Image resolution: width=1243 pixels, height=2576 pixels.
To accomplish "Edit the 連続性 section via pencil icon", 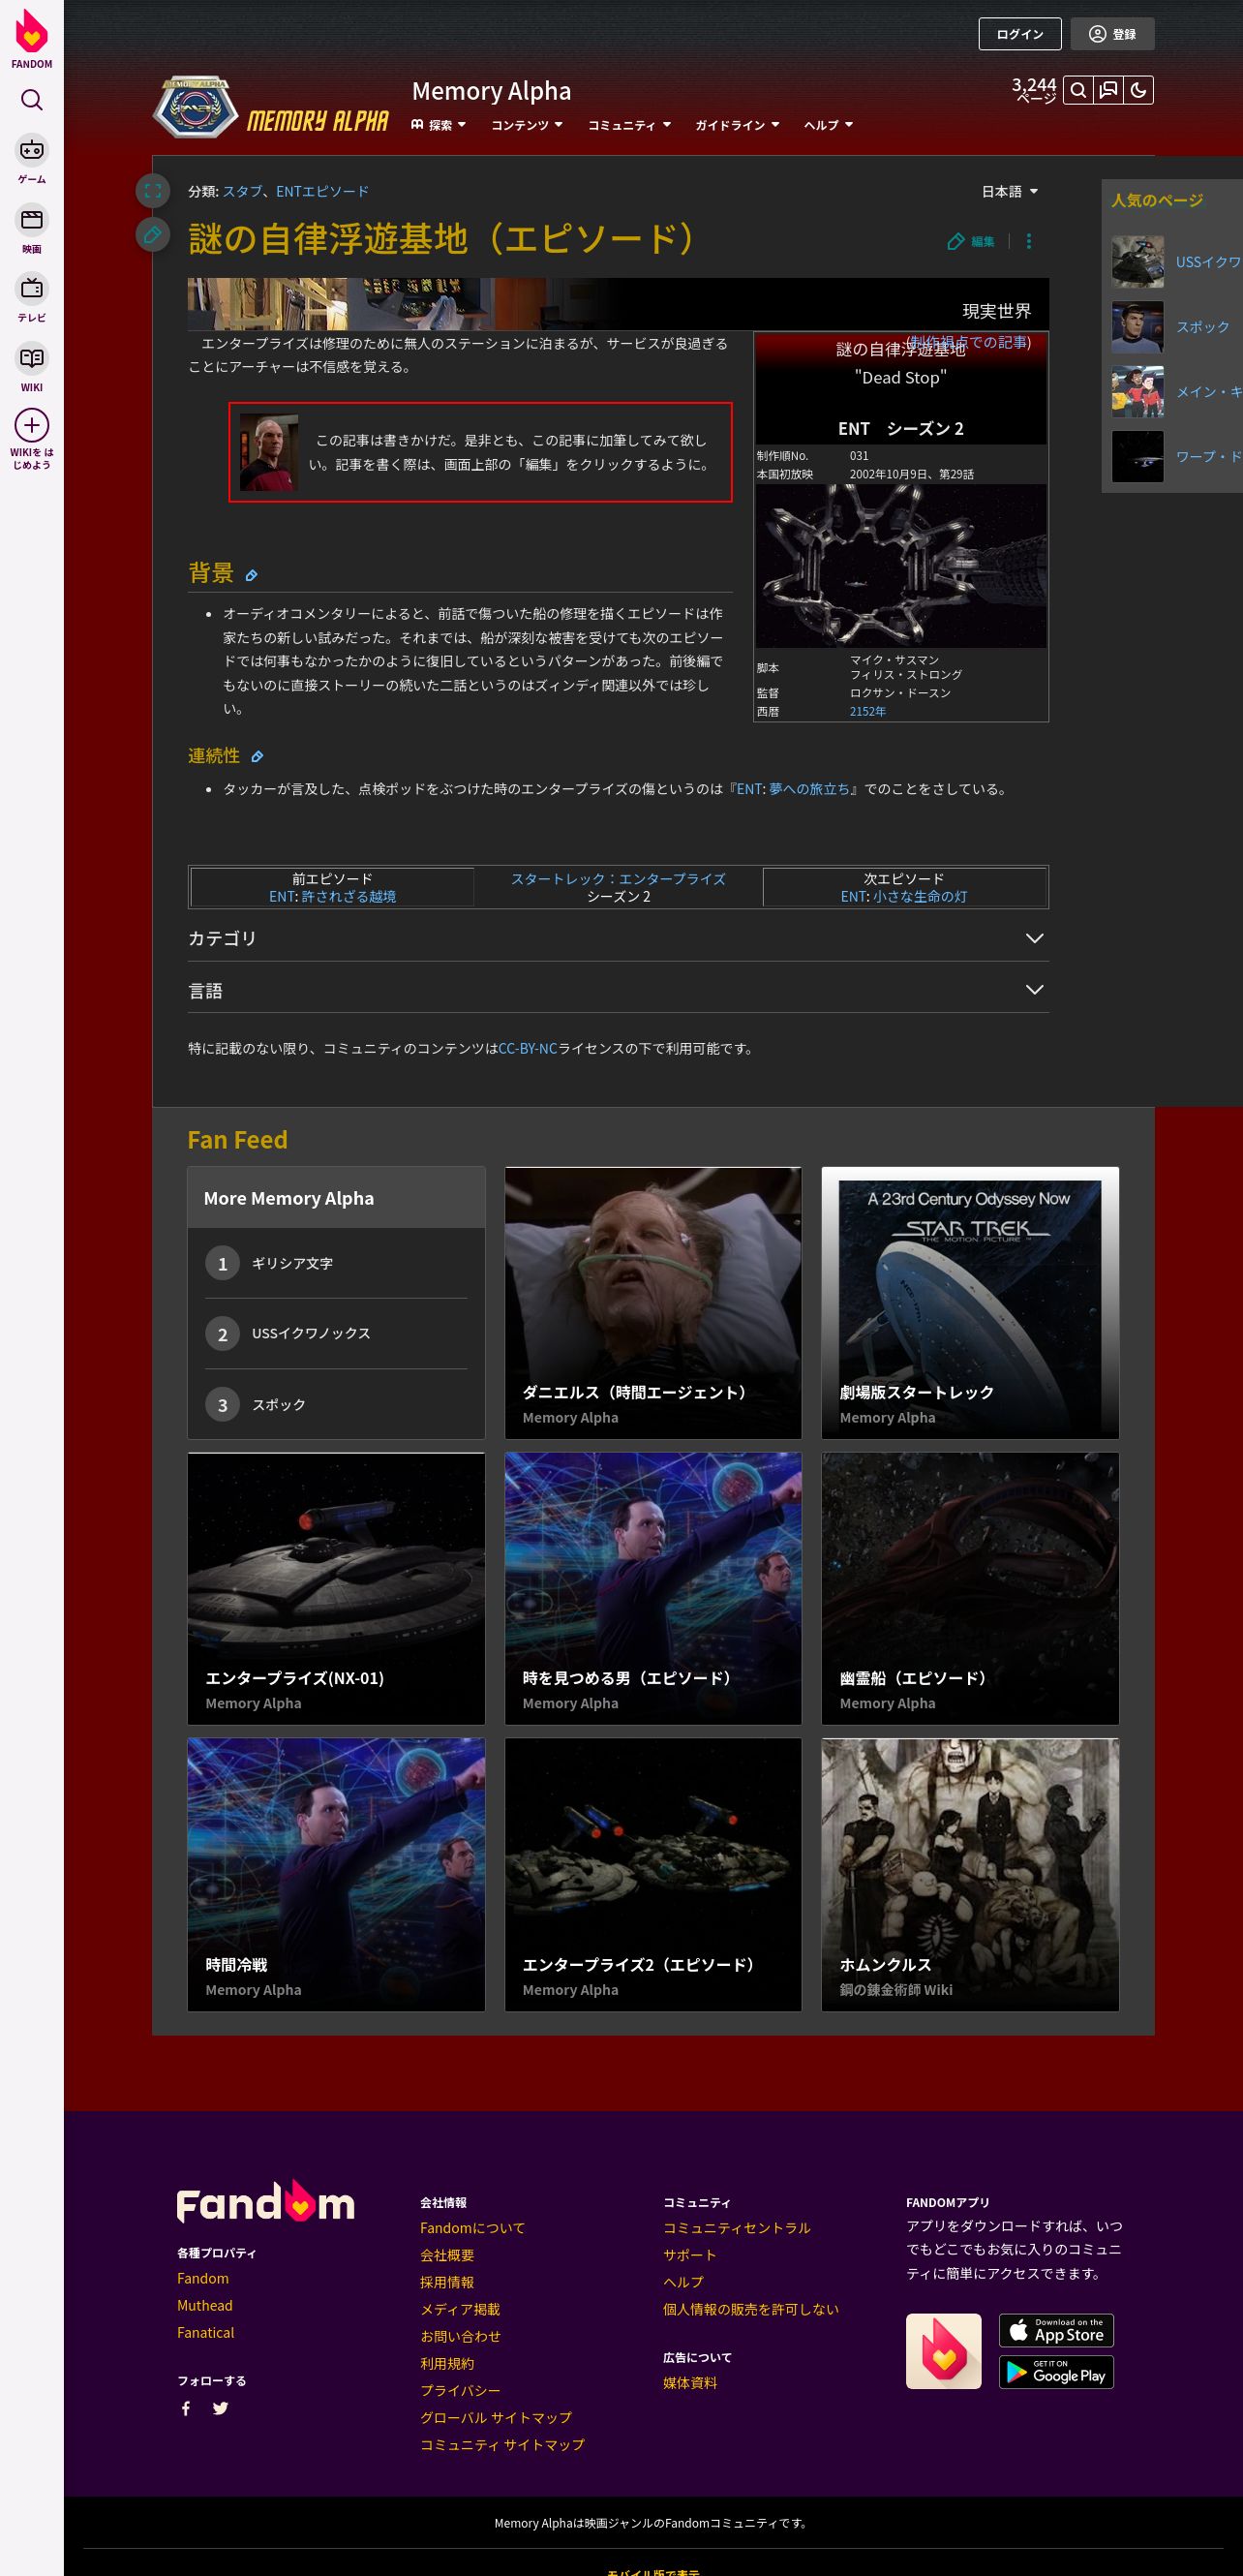I will (257, 757).
